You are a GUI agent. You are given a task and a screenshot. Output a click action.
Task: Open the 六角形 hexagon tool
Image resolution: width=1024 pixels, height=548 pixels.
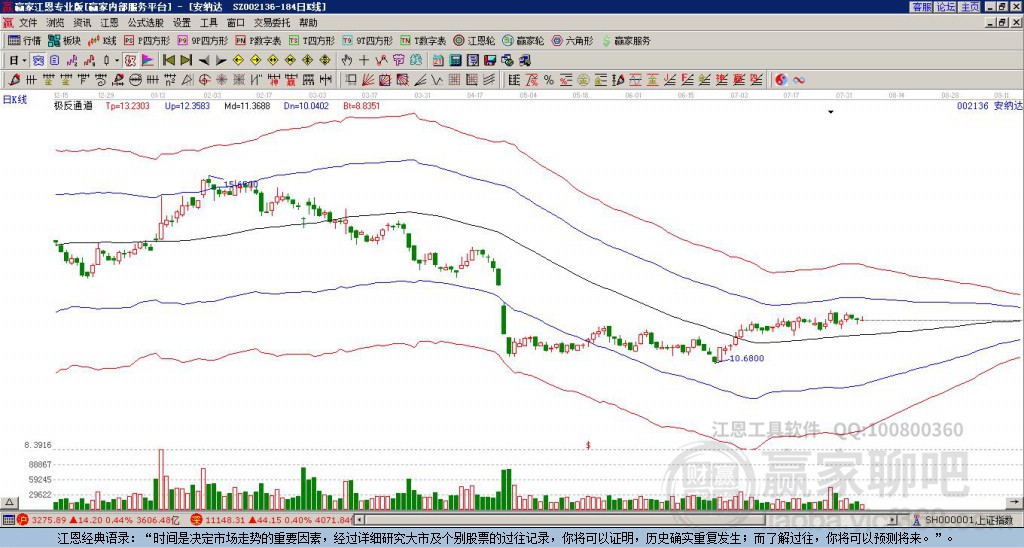coord(572,40)
